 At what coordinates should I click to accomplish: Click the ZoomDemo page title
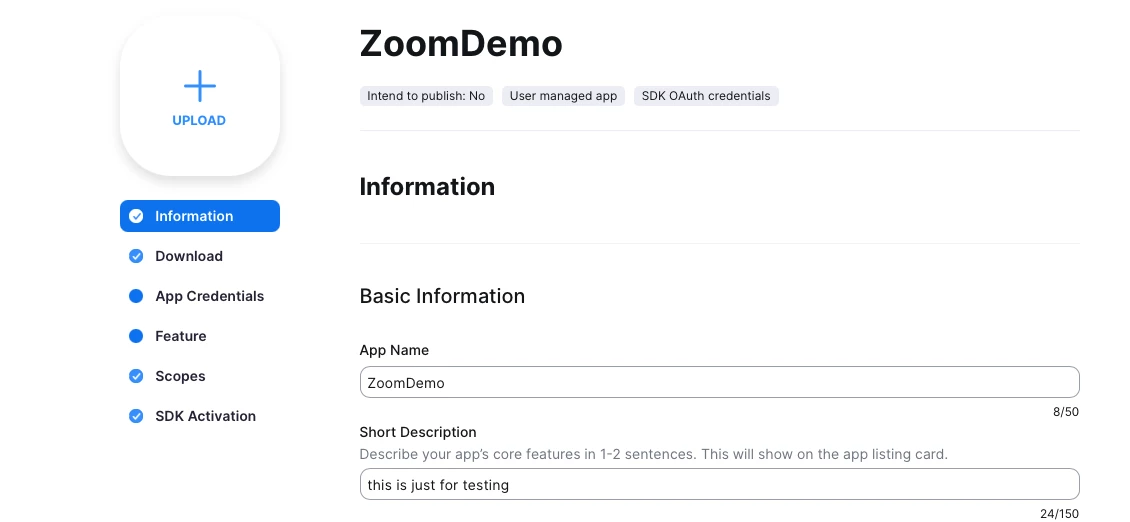coord(461,43)
